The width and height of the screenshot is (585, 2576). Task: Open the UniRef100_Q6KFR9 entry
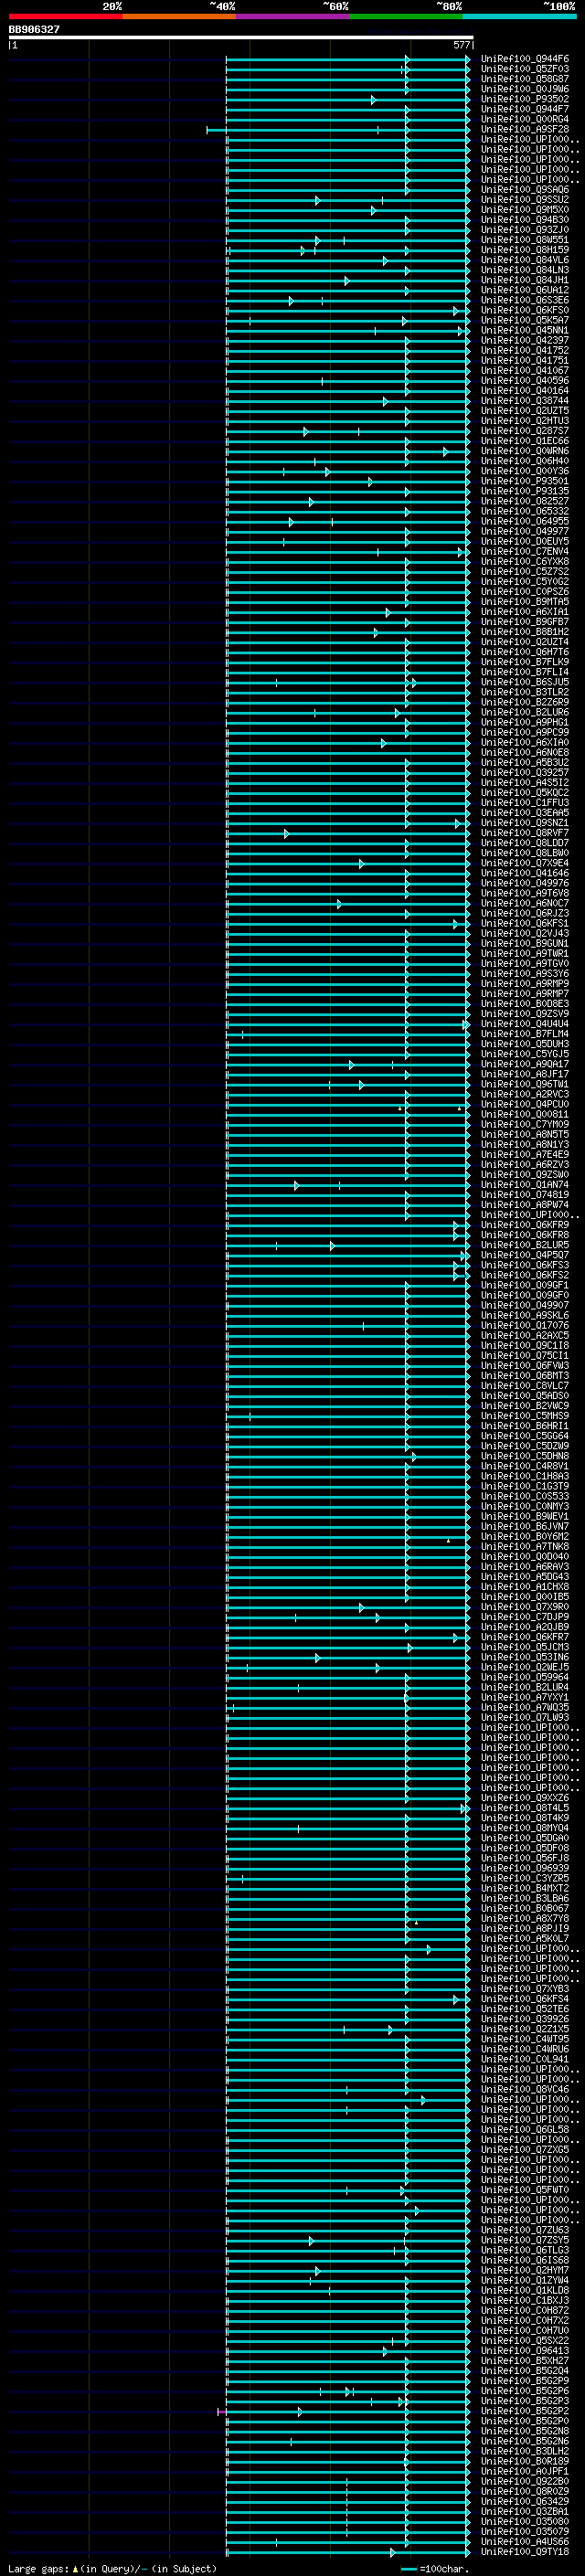click(x=525, y=1225)
